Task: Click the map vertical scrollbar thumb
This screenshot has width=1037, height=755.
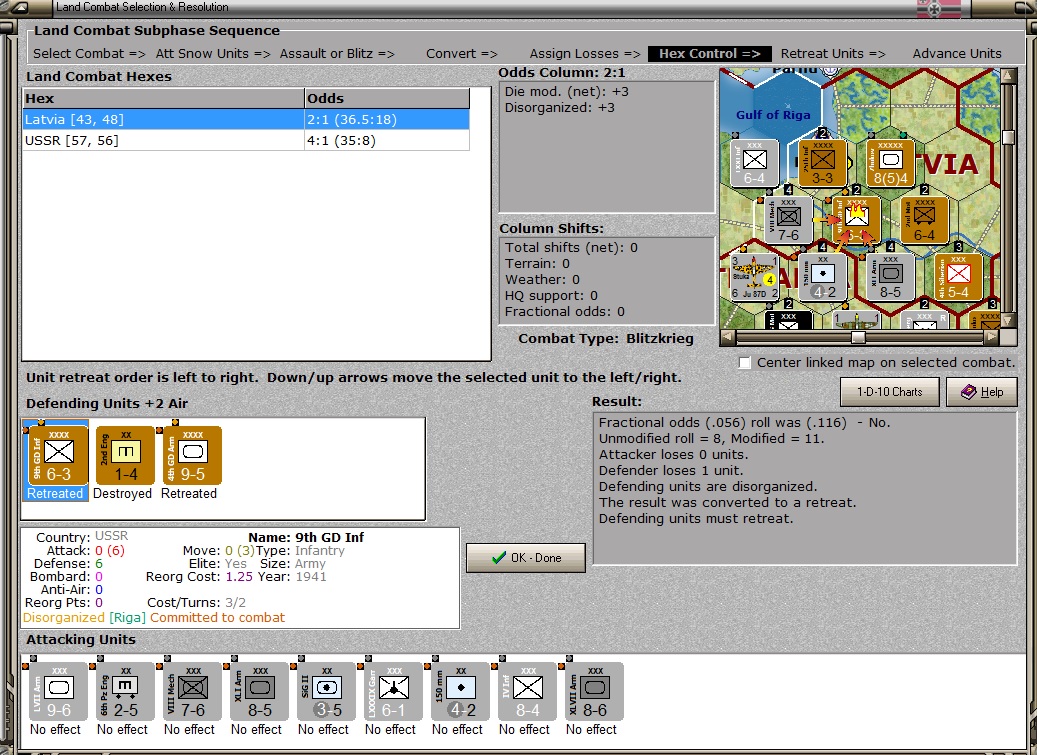Action: [1008, 138]
